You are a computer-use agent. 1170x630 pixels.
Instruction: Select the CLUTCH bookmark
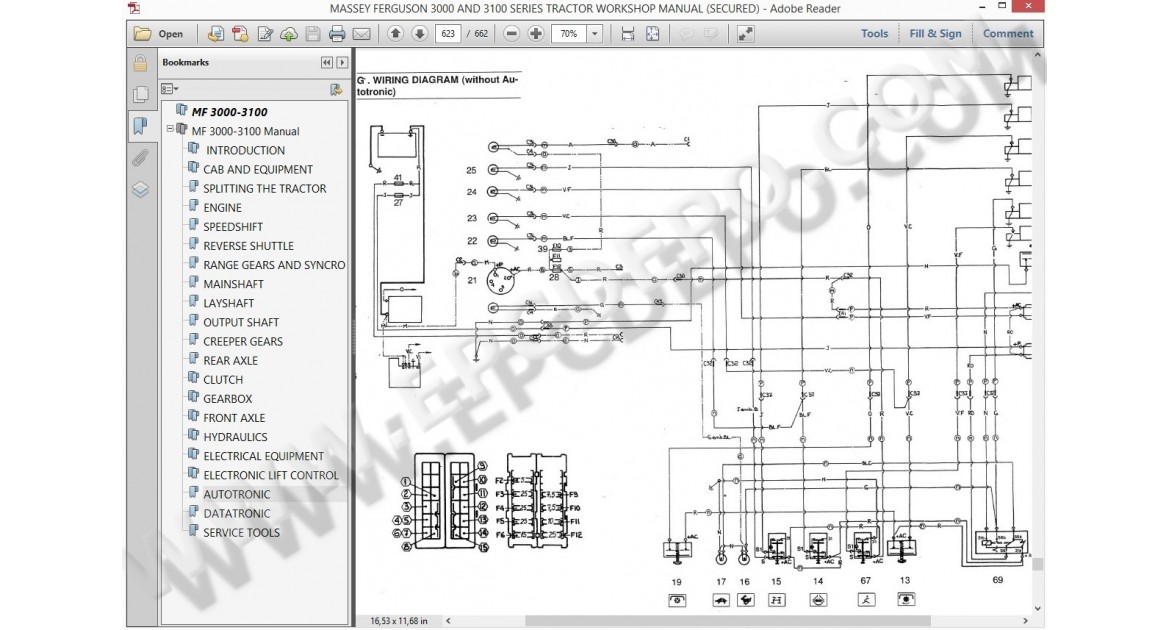[223, 380]
